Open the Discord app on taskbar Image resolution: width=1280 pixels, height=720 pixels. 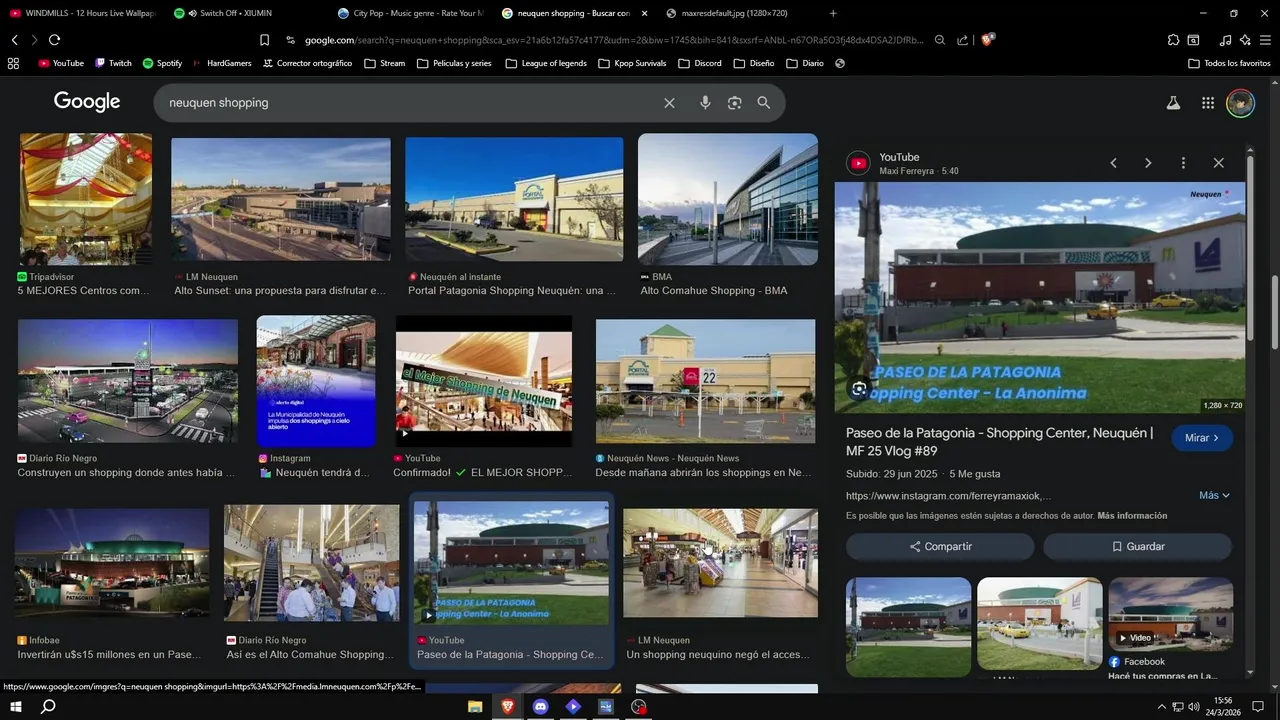(x=541, y=707)
